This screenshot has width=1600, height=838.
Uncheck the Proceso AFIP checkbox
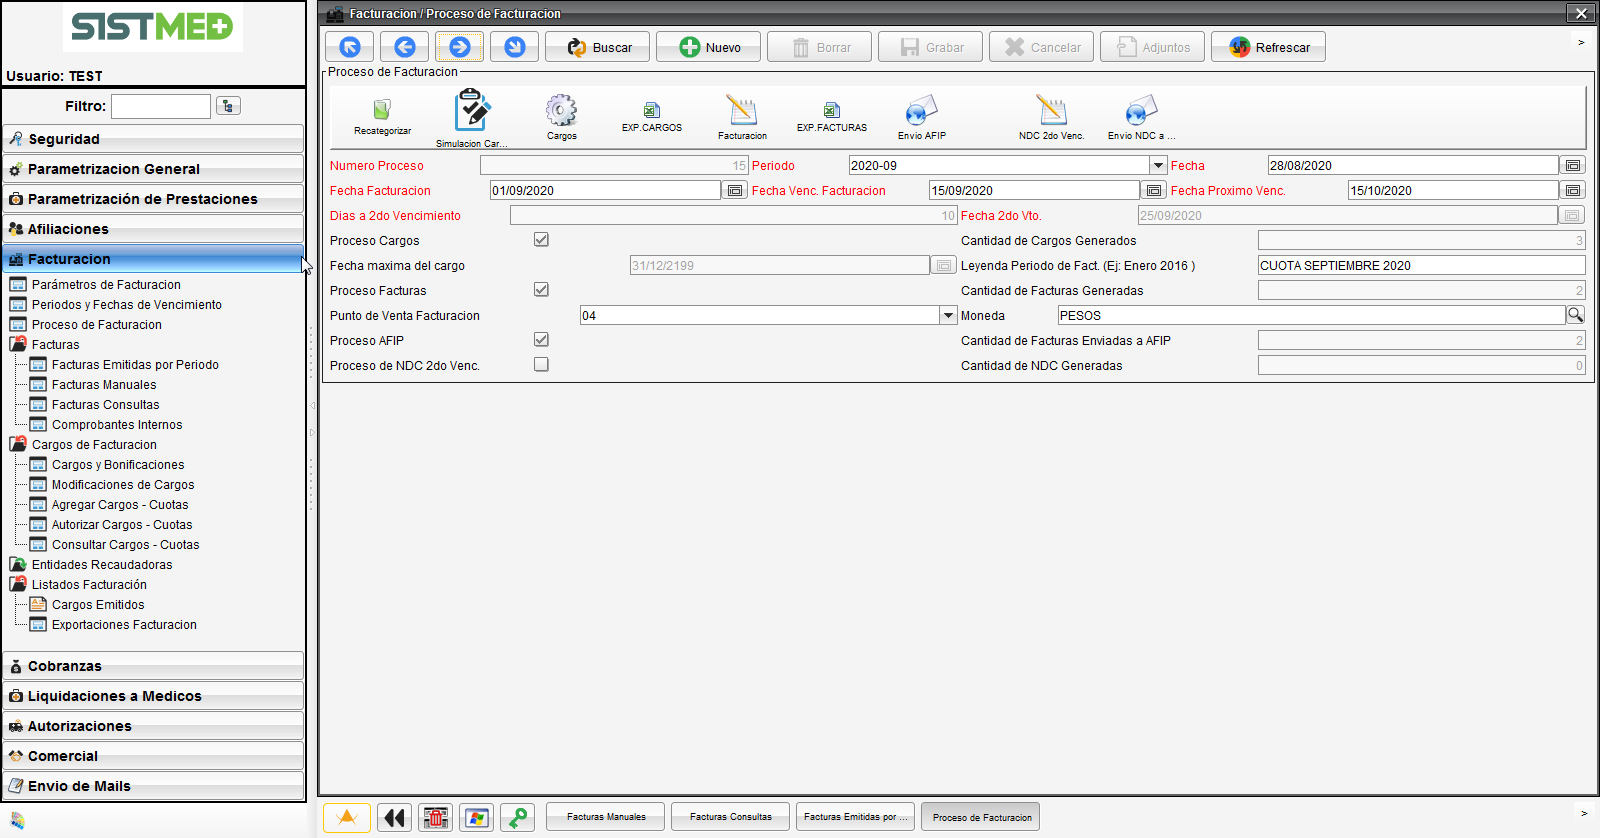[541, 340]
